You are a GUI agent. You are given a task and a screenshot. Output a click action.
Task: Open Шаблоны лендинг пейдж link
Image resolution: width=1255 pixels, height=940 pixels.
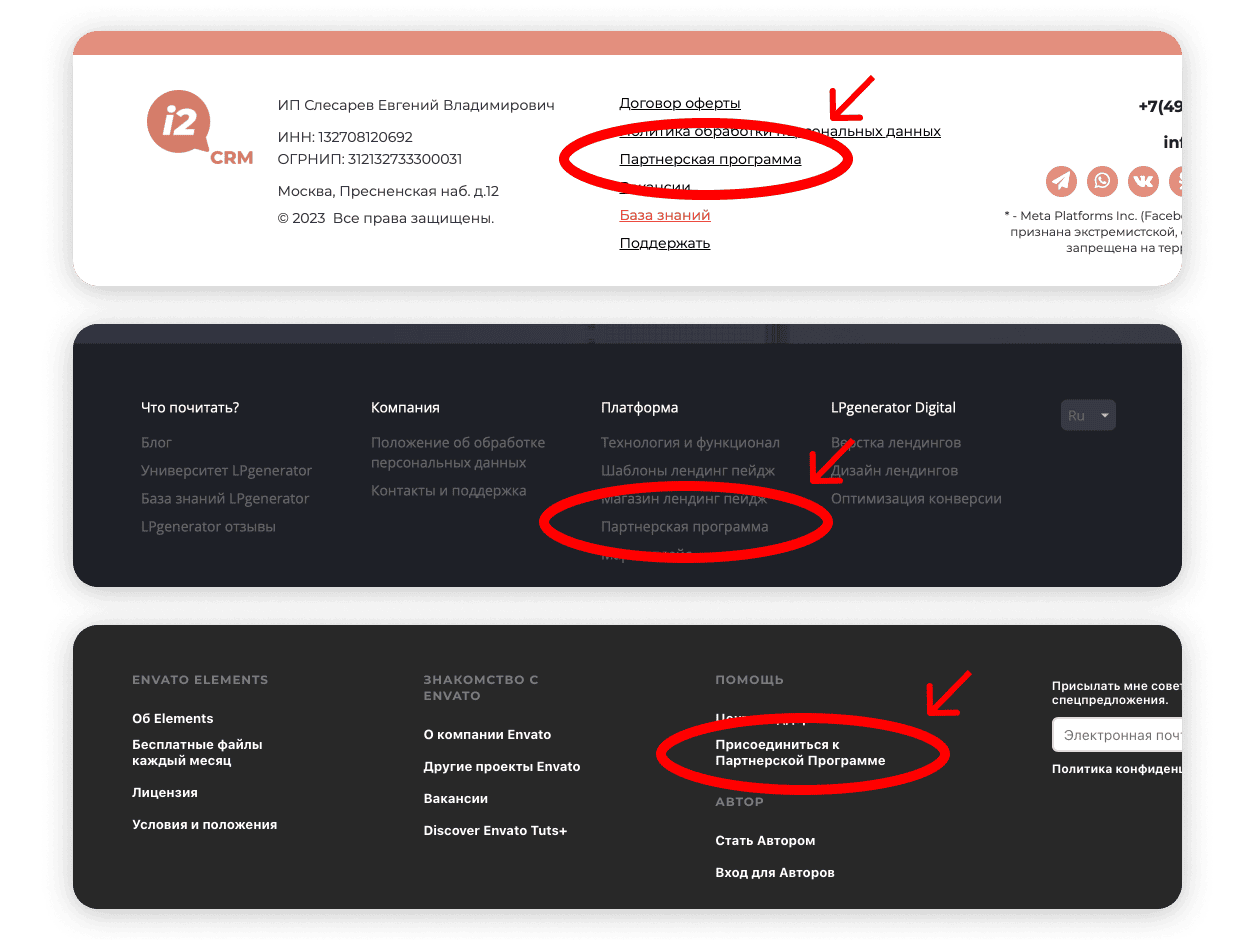[688, 470]
